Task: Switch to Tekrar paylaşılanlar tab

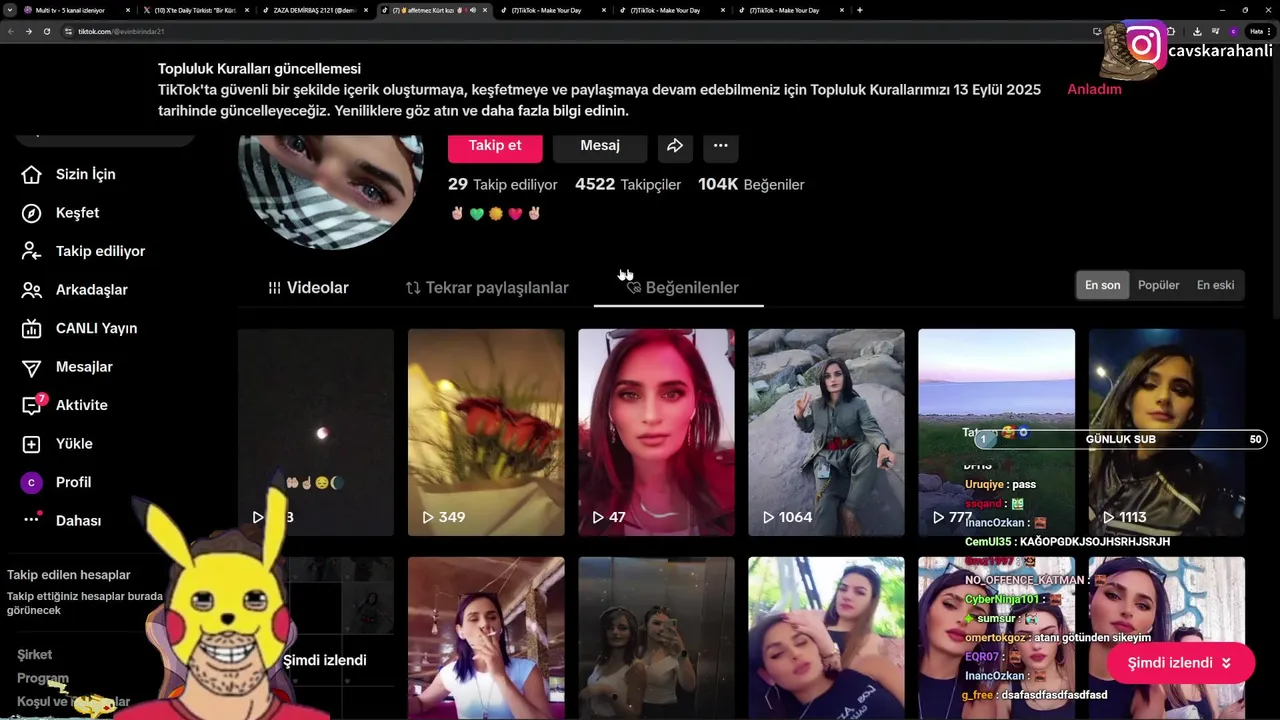Action: 487,288
